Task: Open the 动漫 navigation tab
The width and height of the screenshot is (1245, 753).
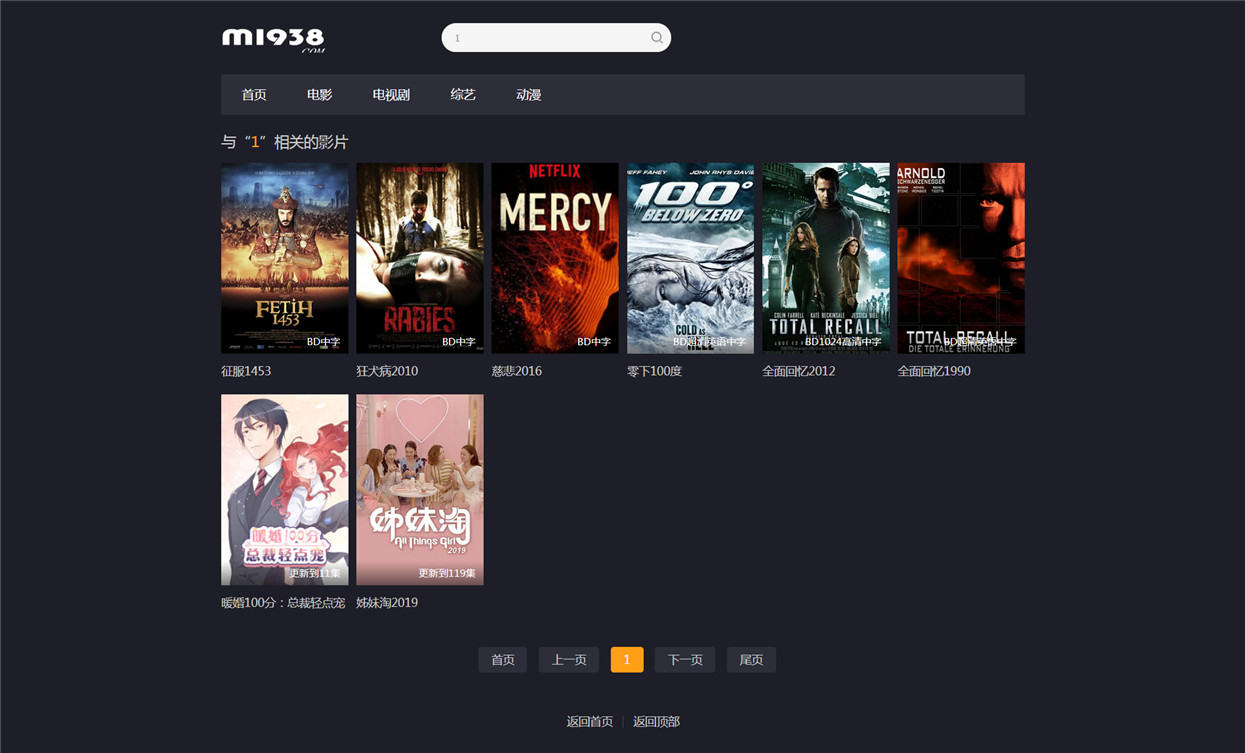Action: pos(529,95)
